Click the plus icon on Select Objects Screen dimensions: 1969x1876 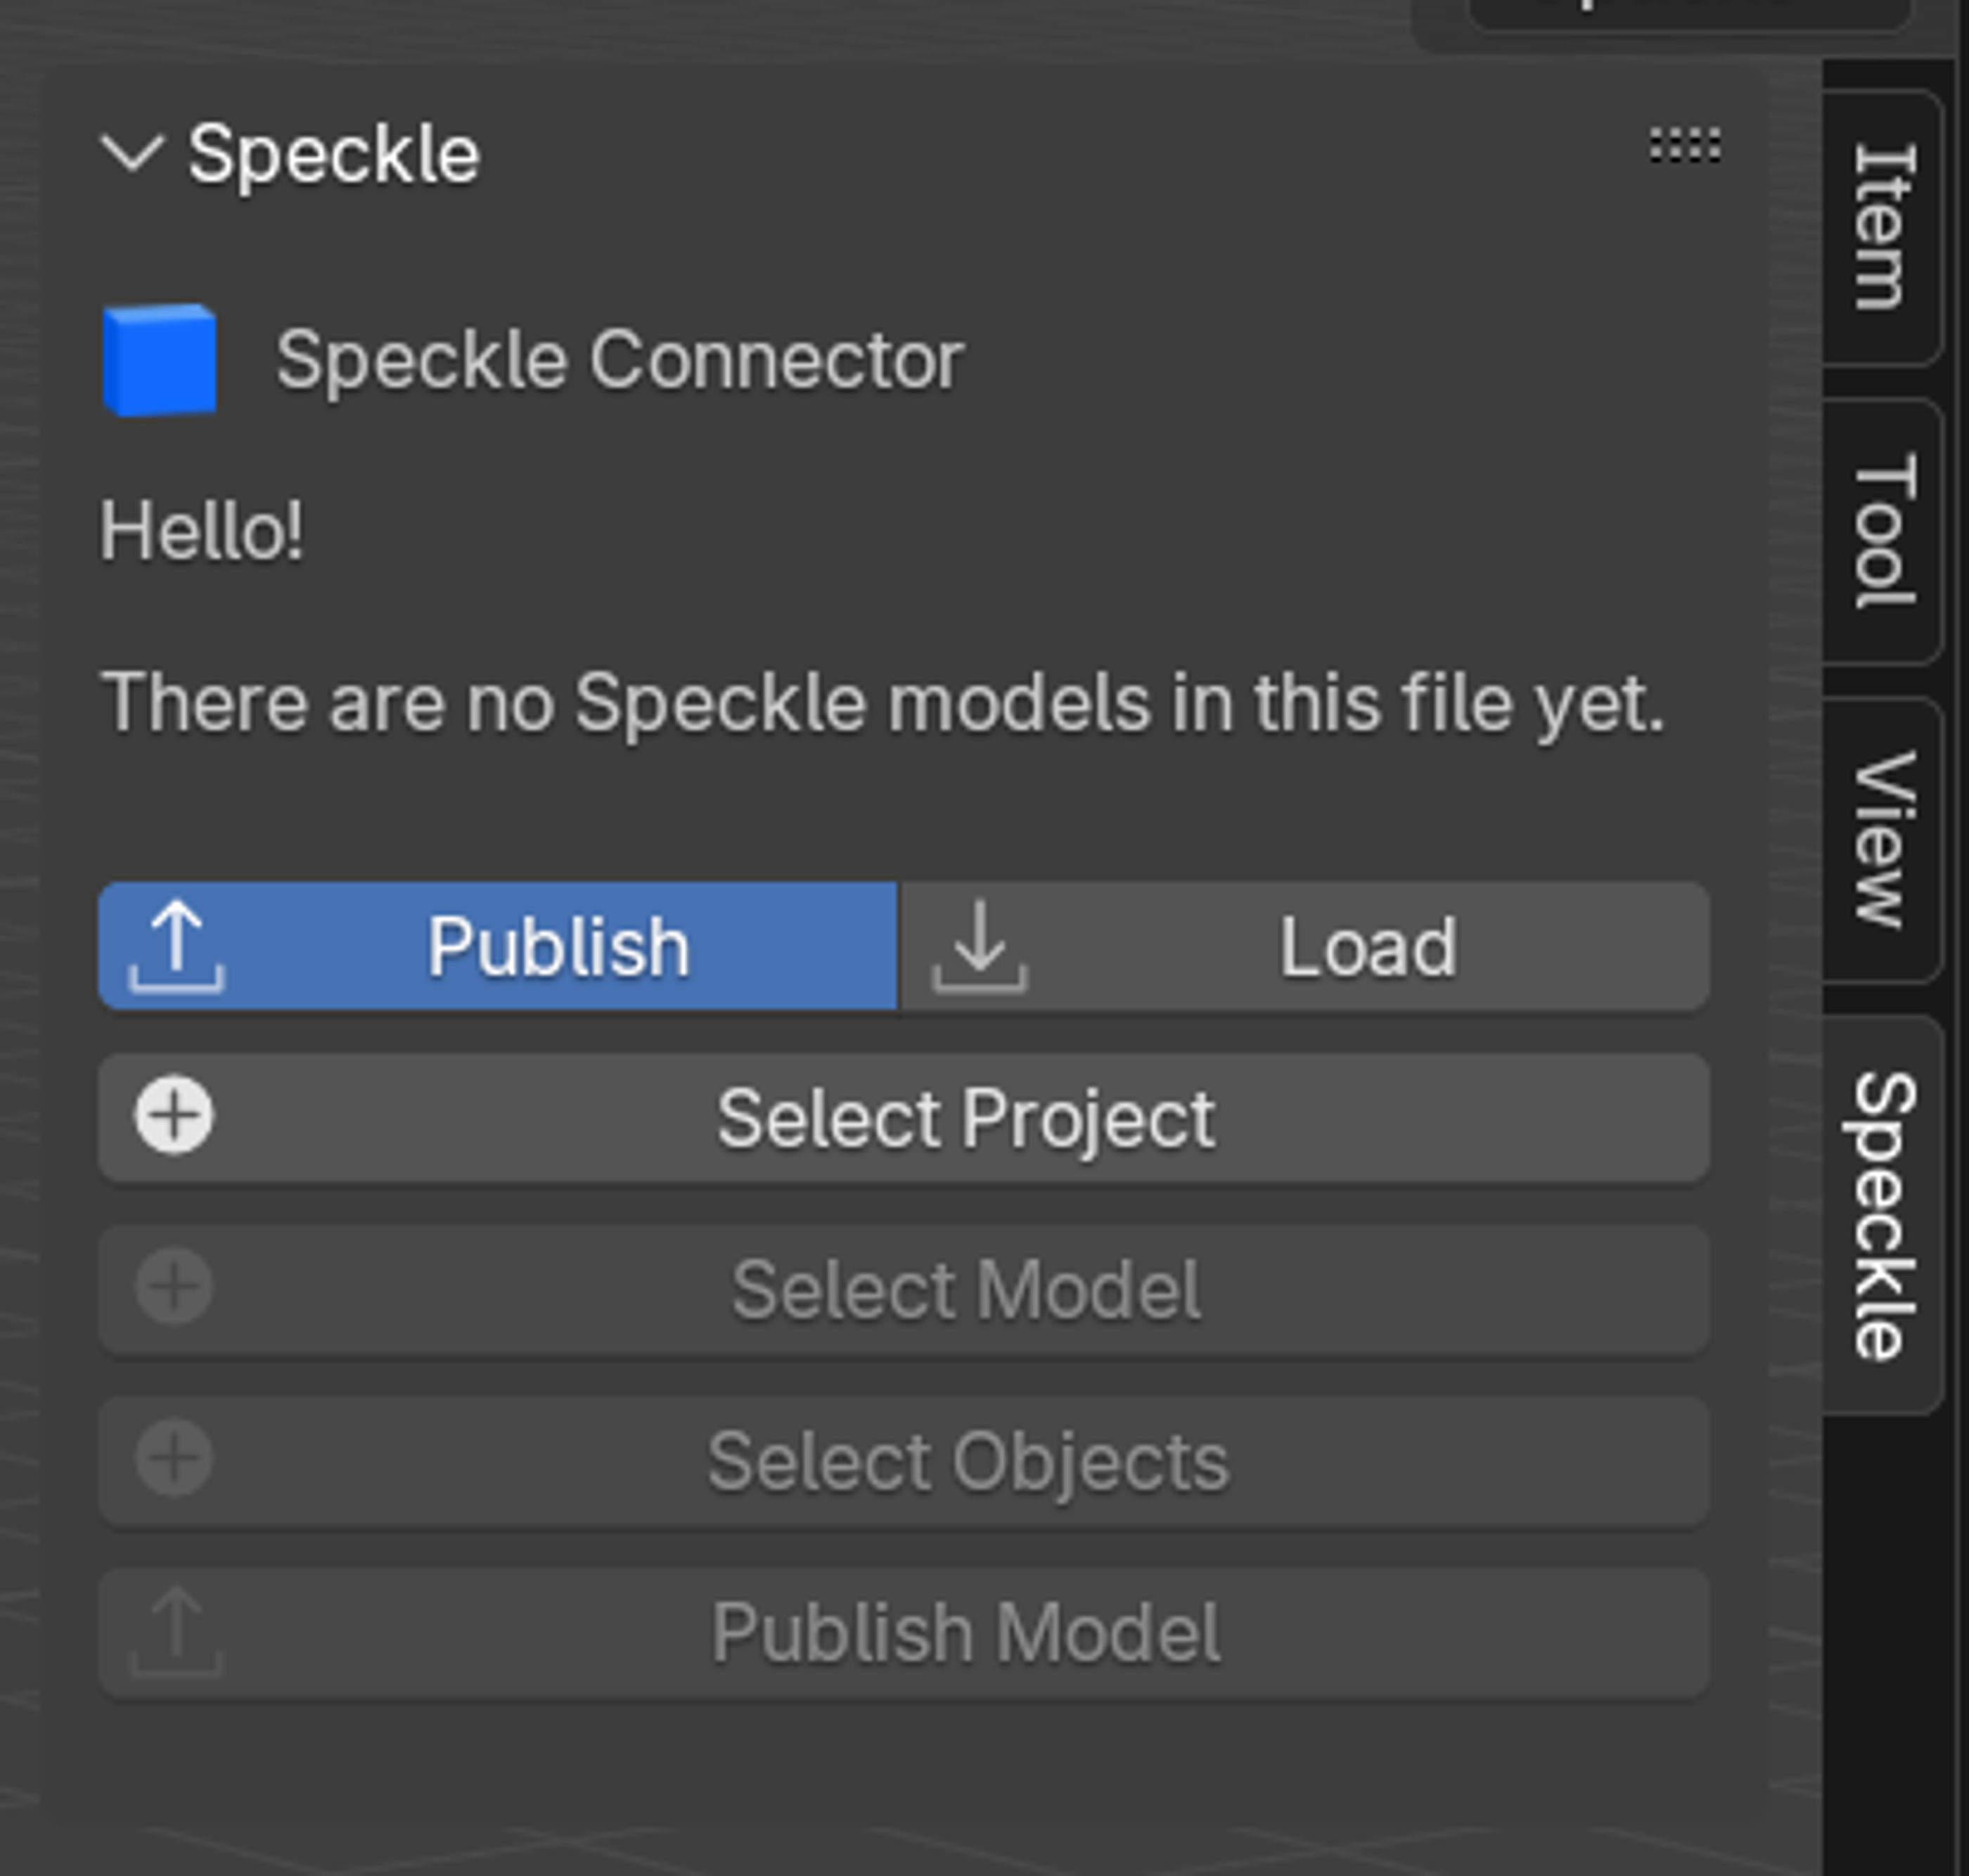[174, 1459]
